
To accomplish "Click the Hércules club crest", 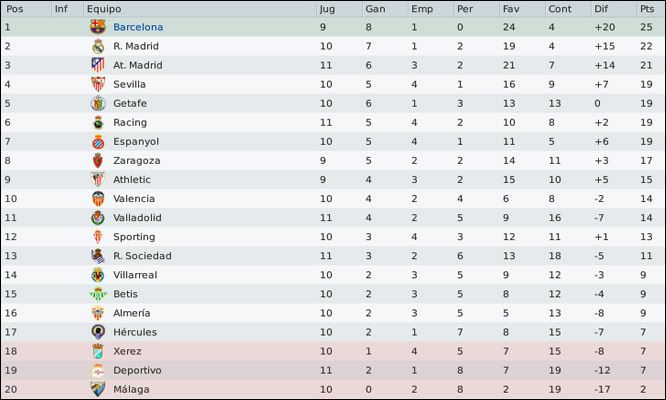I will click(x=98, y=332).
